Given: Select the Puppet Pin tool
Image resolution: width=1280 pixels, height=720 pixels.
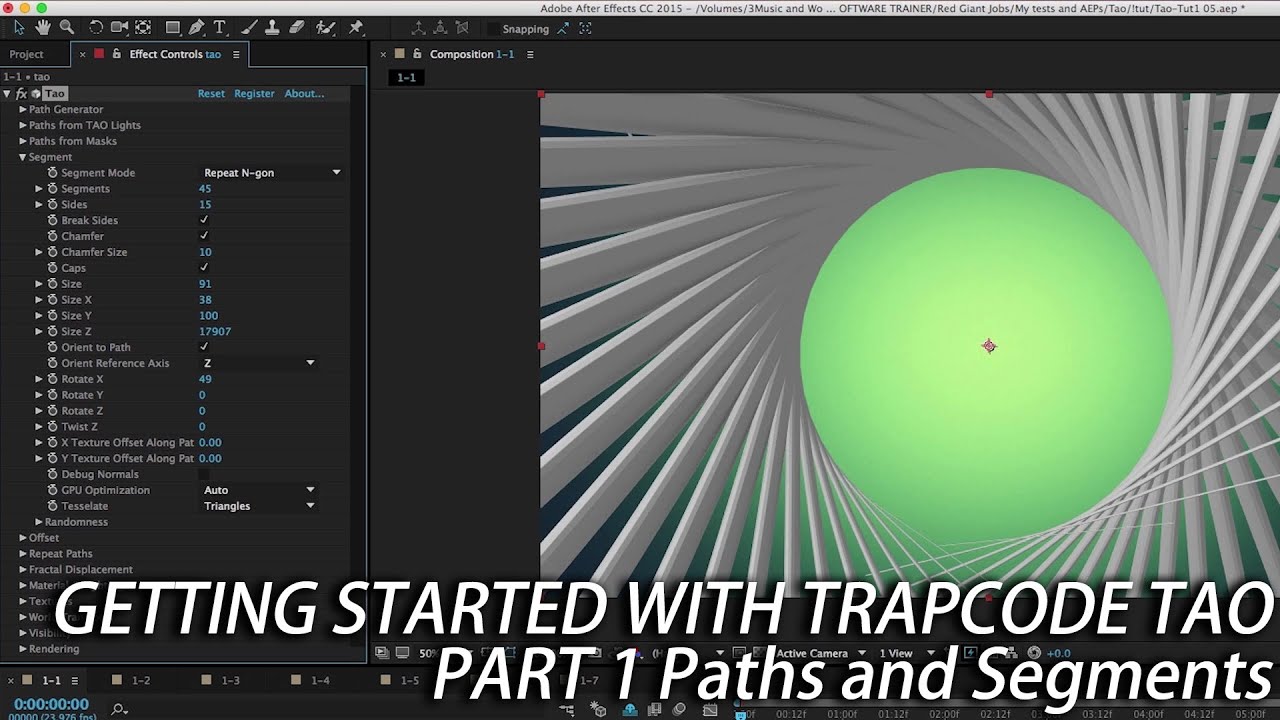Looking at the screenshot, I should (x=355, y=28).
